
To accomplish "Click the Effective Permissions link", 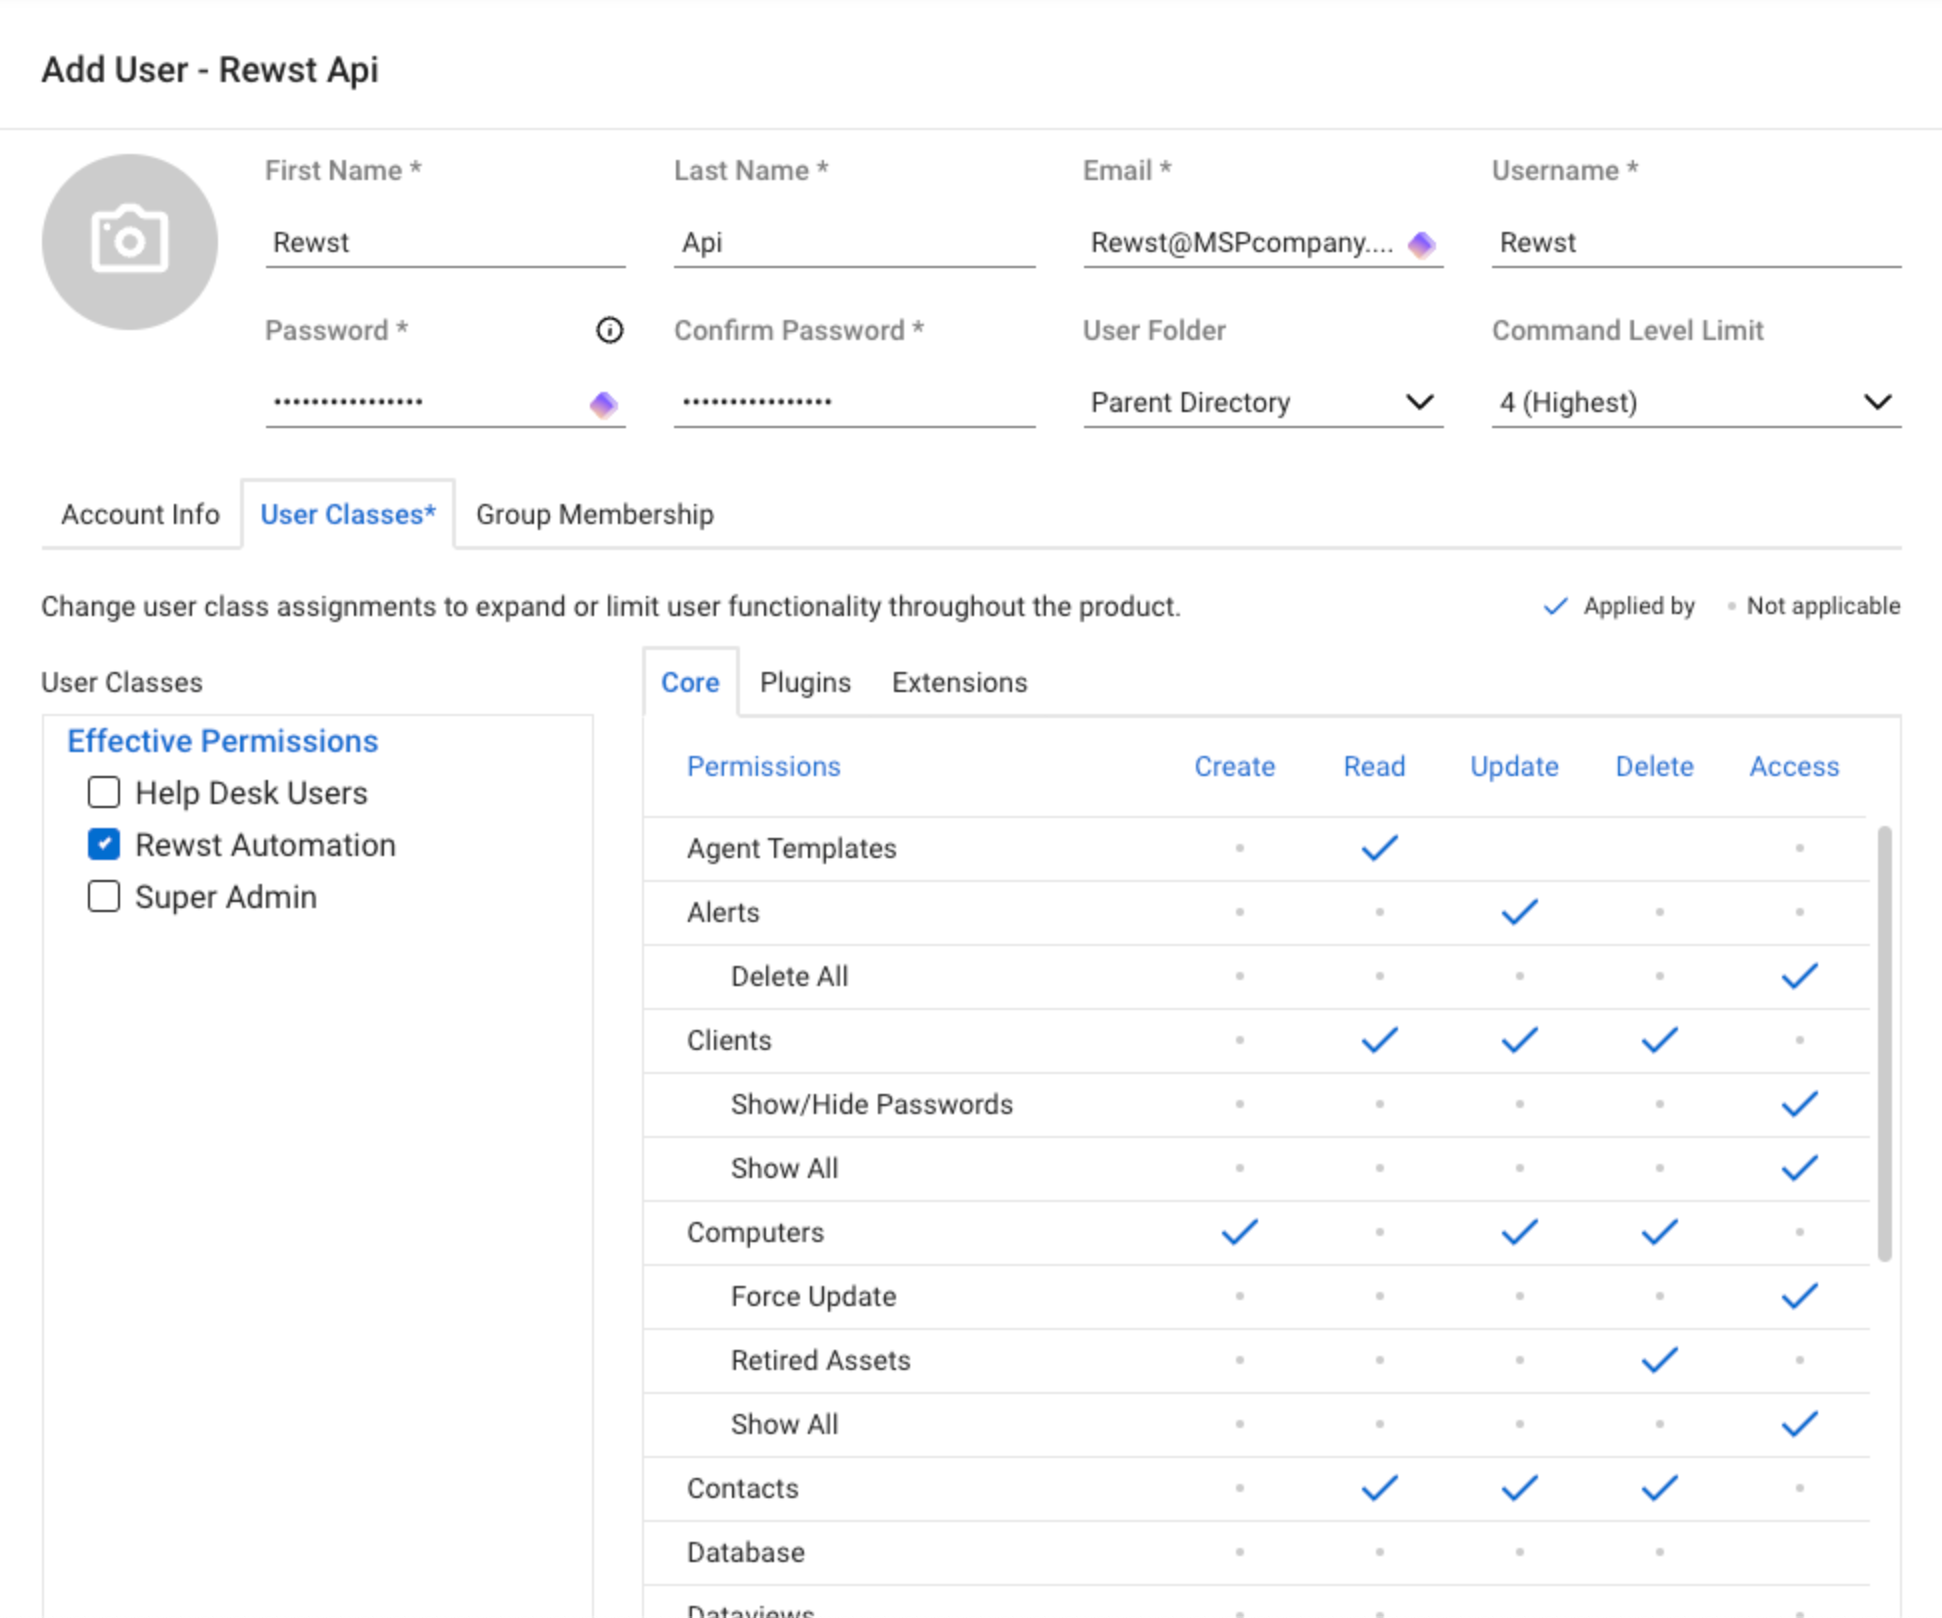I will click(x=222, y=741).
